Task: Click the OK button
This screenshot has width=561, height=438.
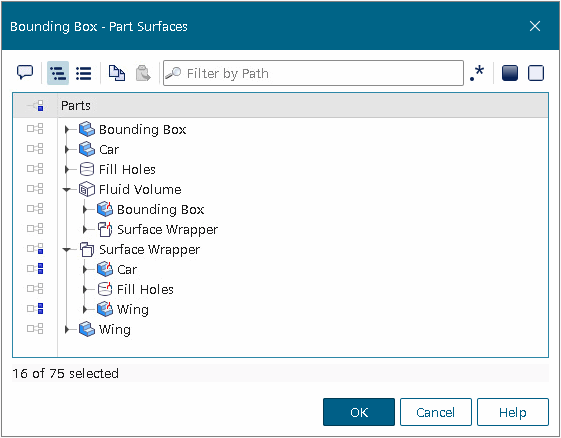Action: point(359,412)
